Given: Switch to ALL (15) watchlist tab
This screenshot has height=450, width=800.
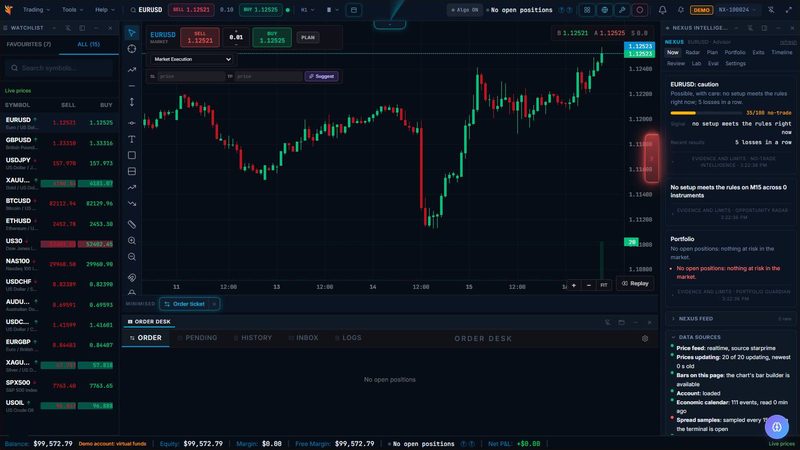Looking at the screenshot, I should click(88, 44).
